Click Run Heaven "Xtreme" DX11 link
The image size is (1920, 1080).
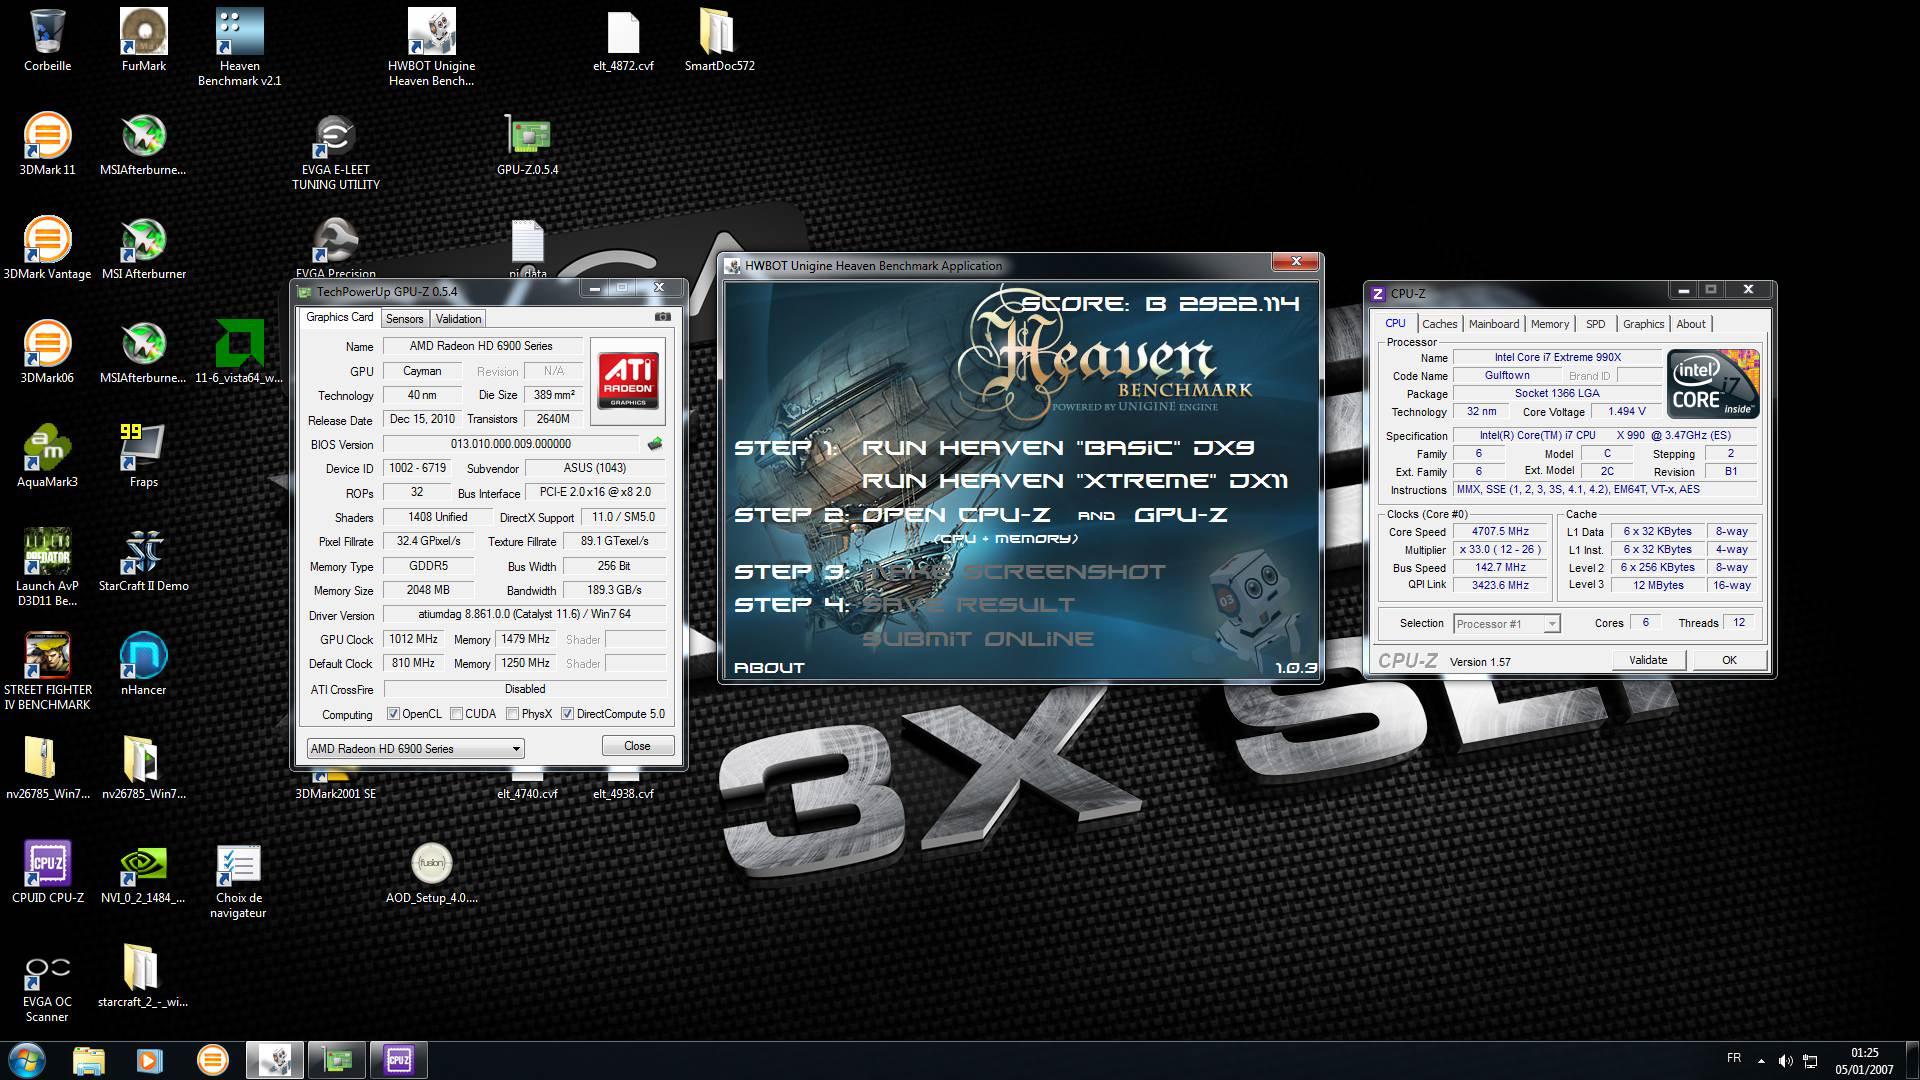pos(1075,481)
